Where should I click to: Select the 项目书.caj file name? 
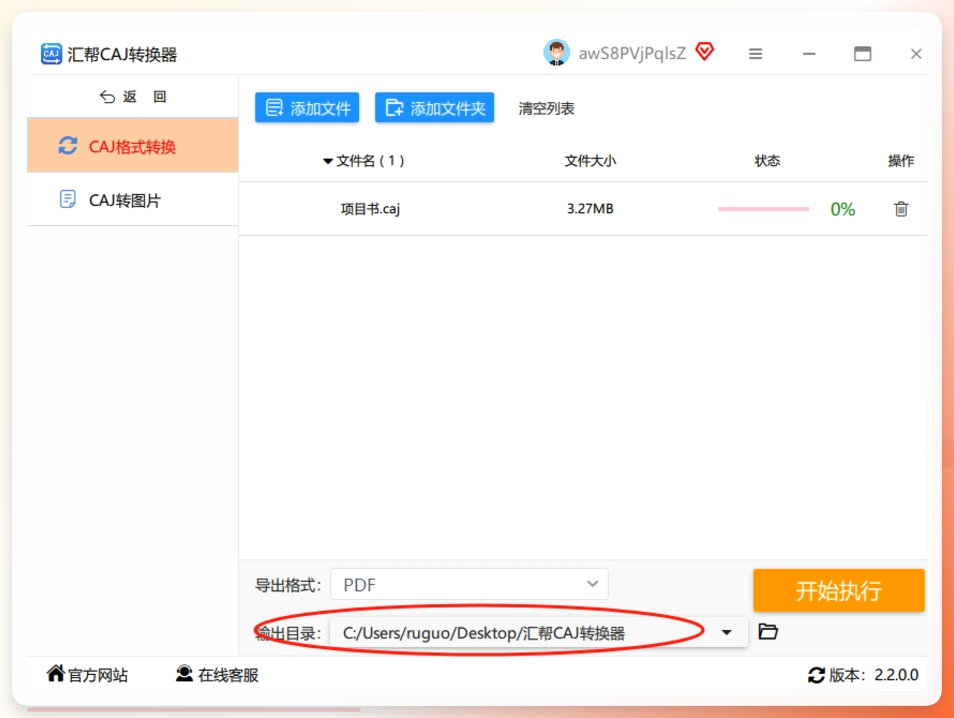click(370, 209)
